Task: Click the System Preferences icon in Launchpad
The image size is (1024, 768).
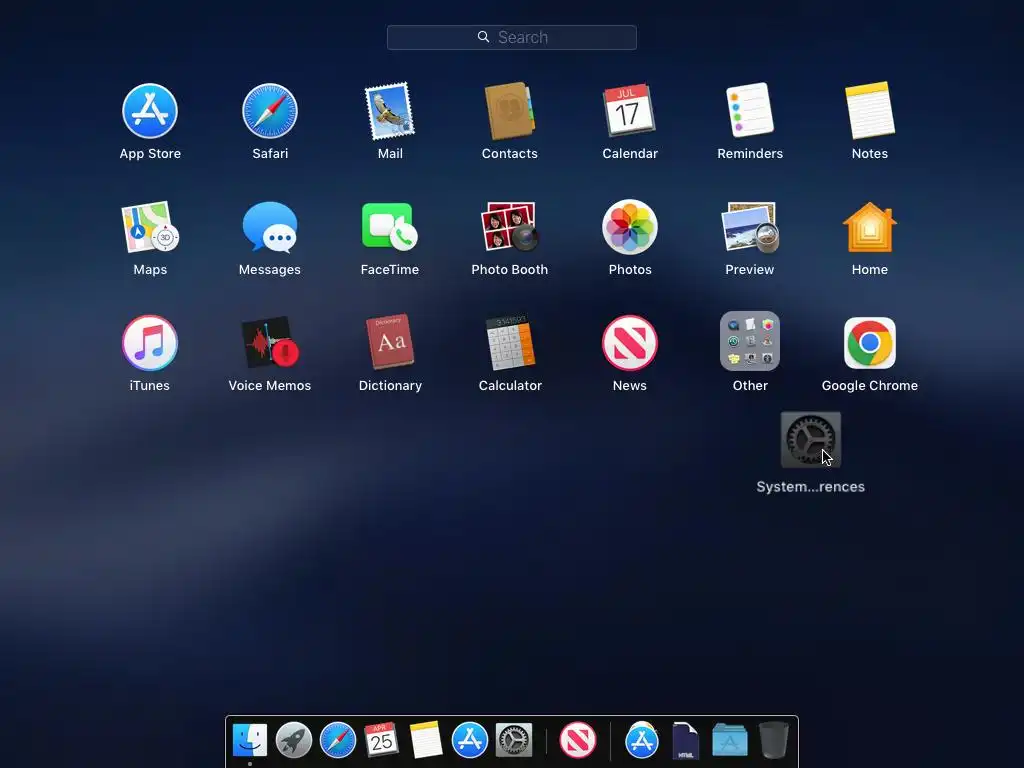Action: click(x=810, y=440)
